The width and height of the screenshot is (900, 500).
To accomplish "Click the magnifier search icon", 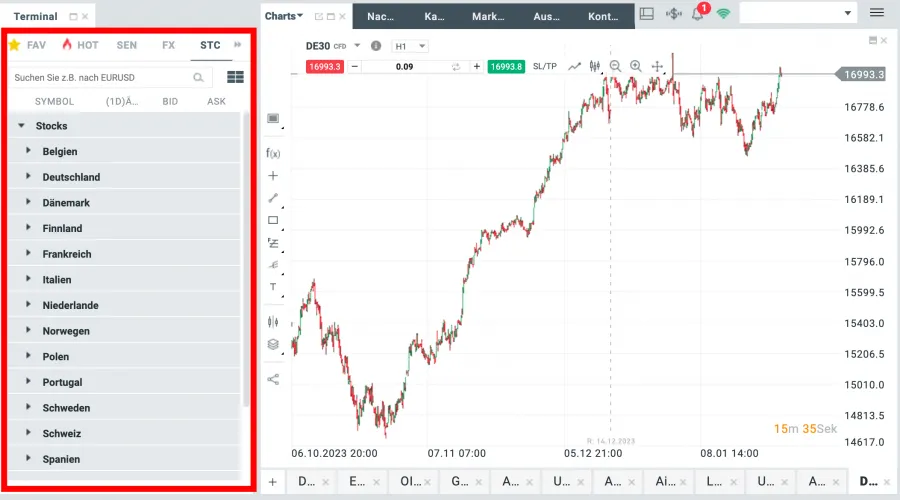I will (199, 77).
